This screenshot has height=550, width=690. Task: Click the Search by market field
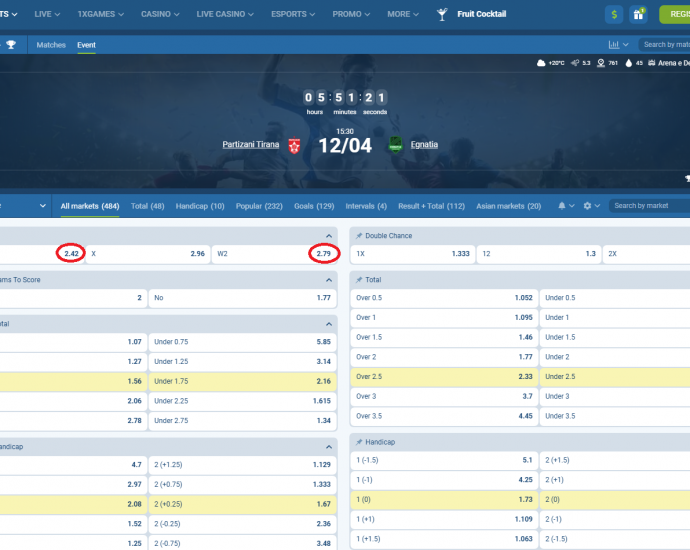coord(650,205)
